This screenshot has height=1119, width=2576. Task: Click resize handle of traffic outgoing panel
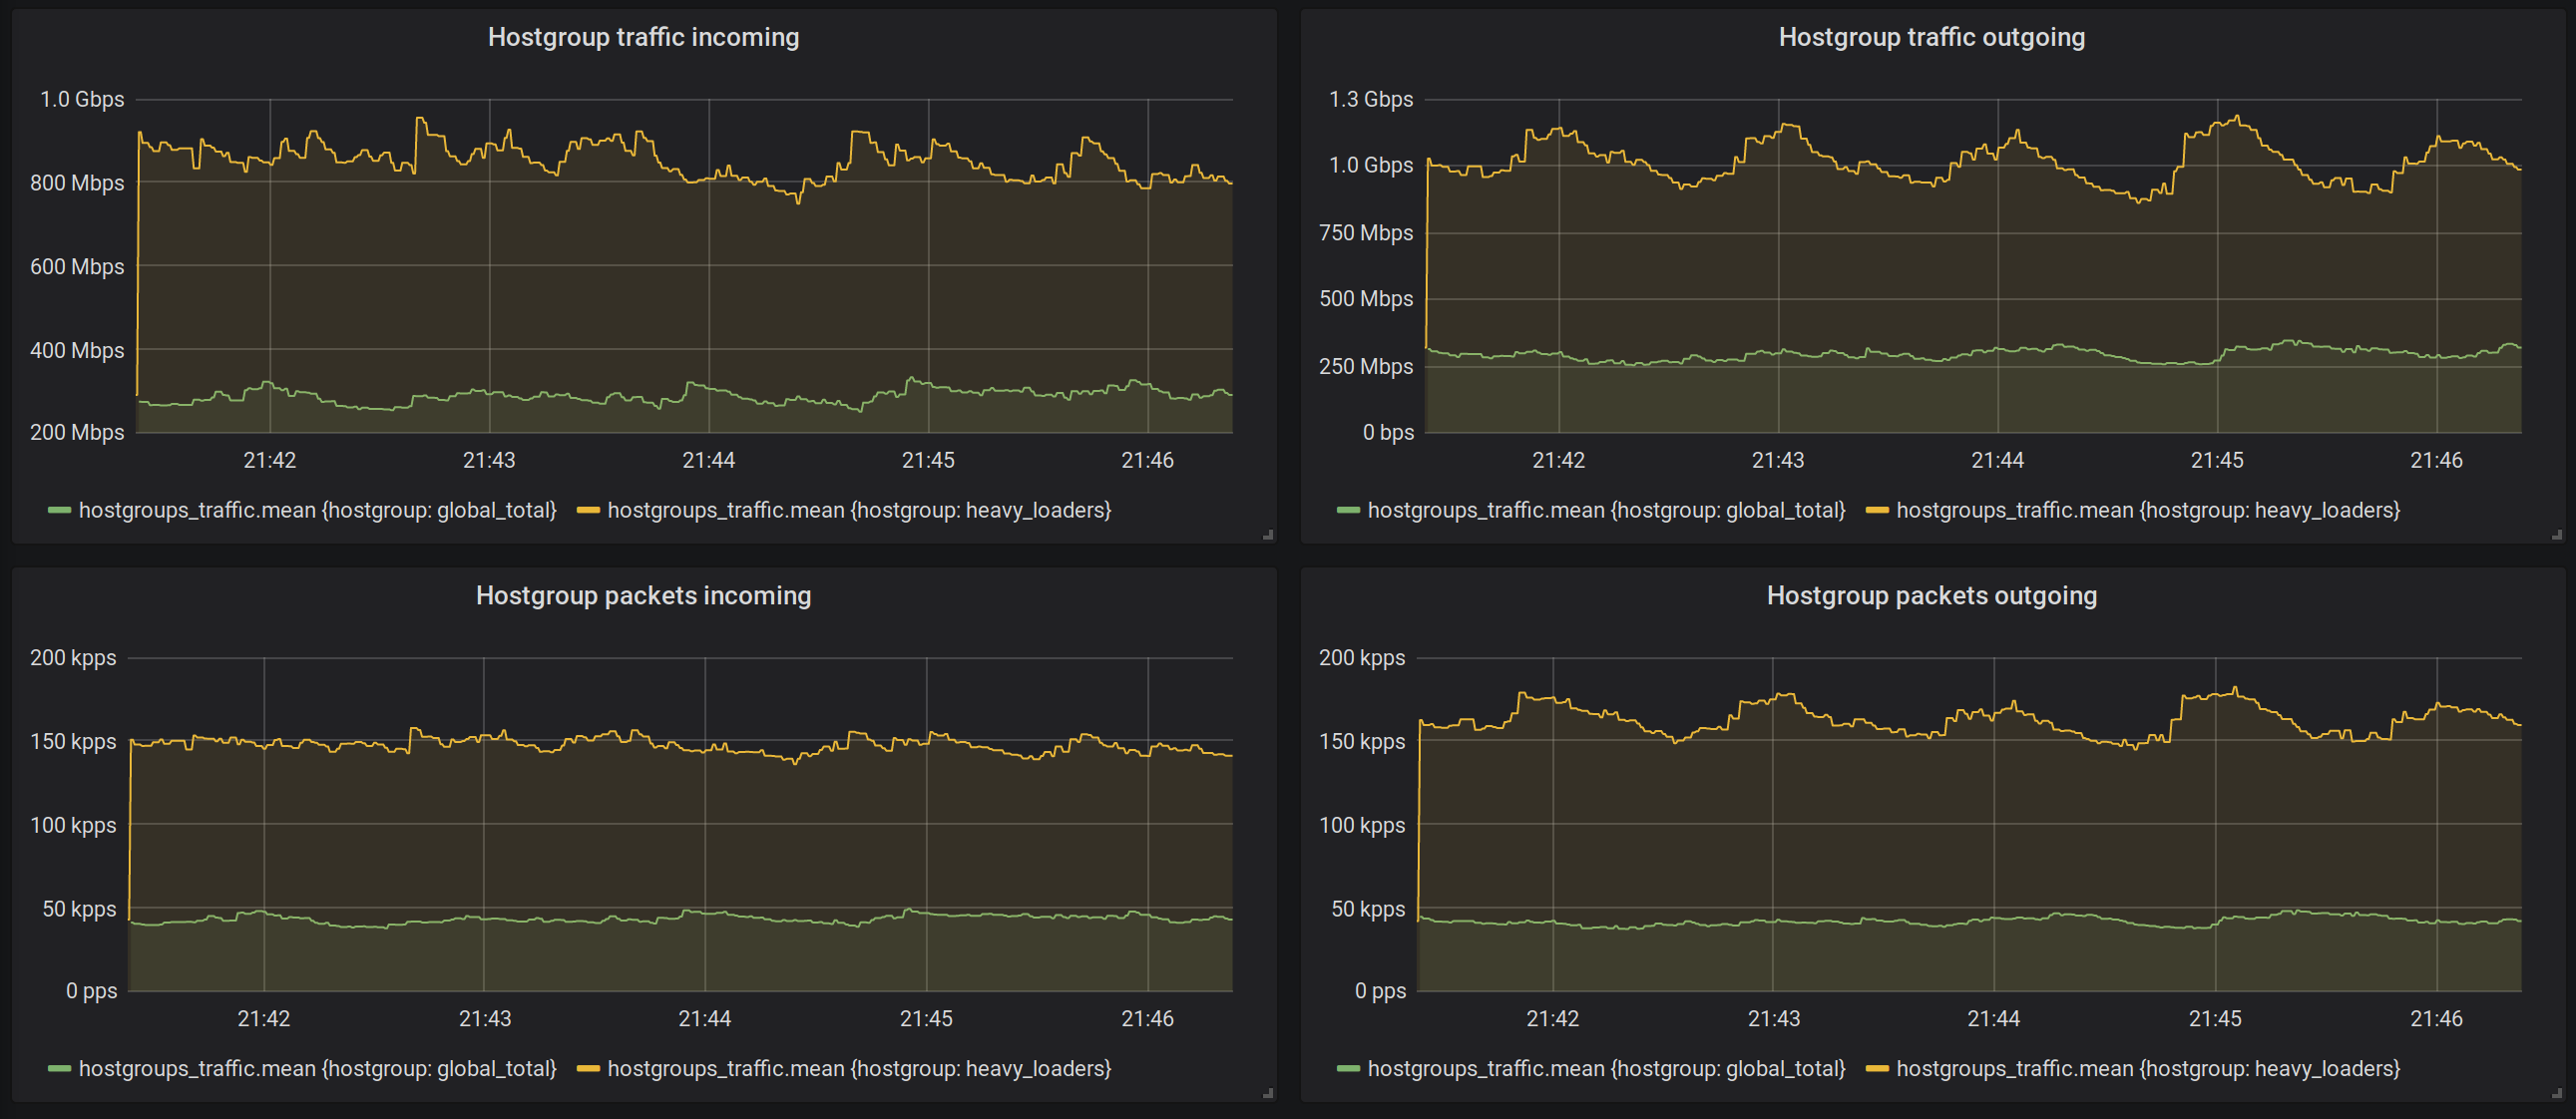point(2557,535)
